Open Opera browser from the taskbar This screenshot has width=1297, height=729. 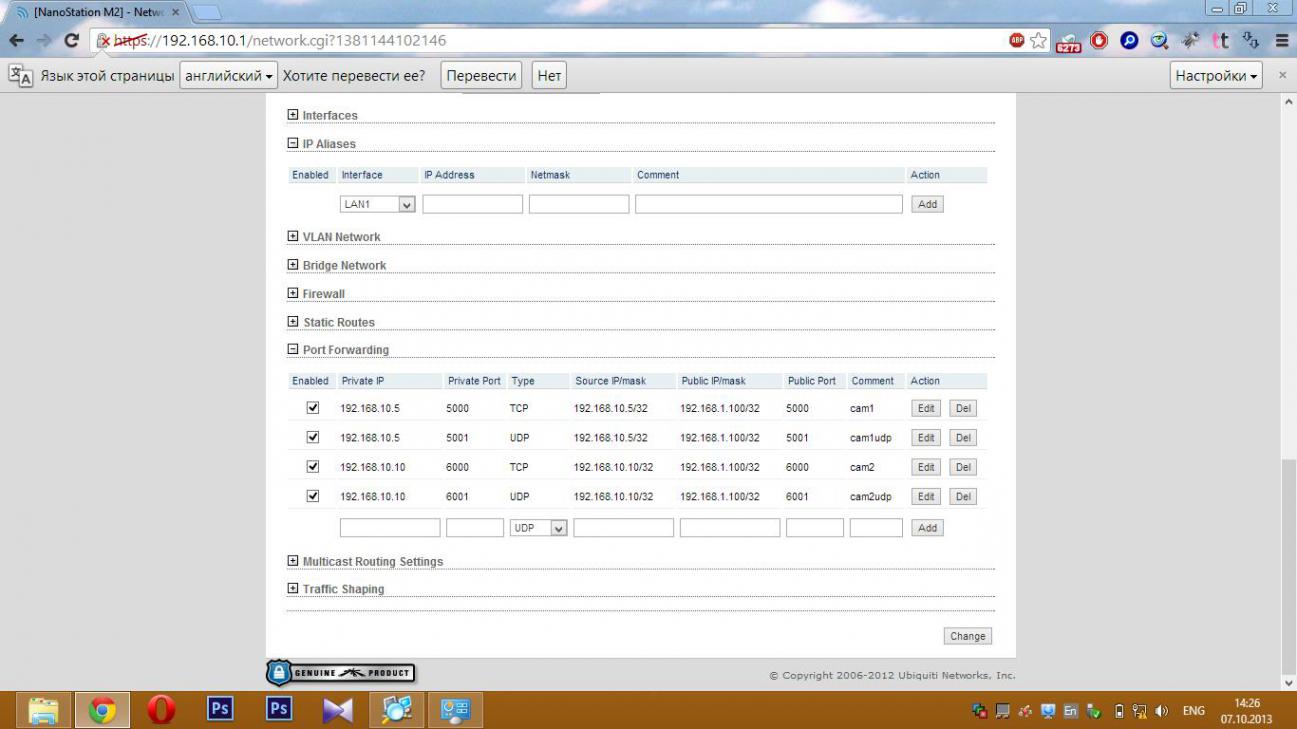(161, 710)
